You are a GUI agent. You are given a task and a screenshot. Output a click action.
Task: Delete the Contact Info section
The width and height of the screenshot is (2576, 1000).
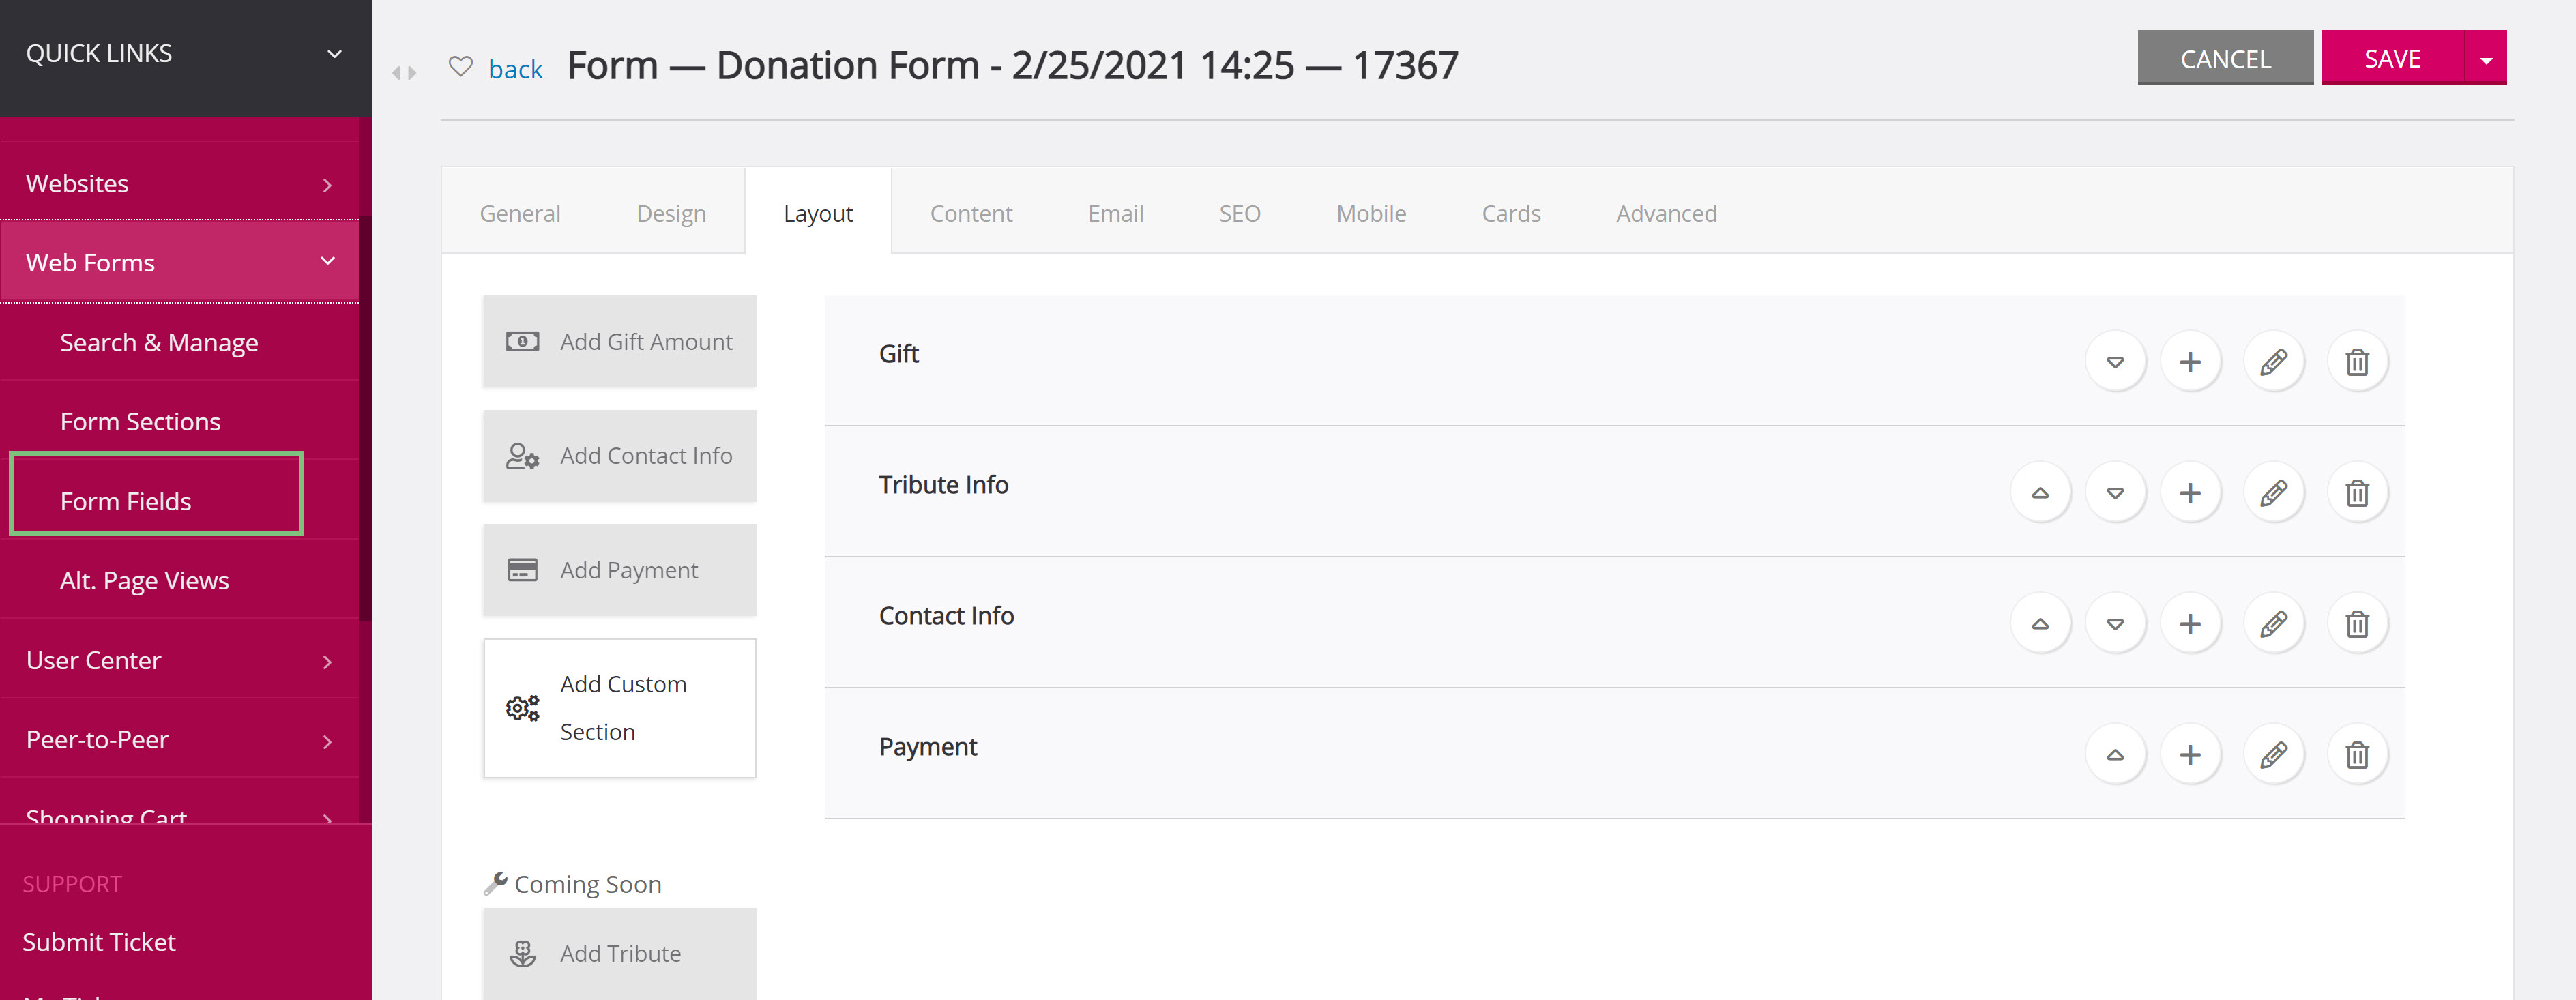[x=2357, y=623]
